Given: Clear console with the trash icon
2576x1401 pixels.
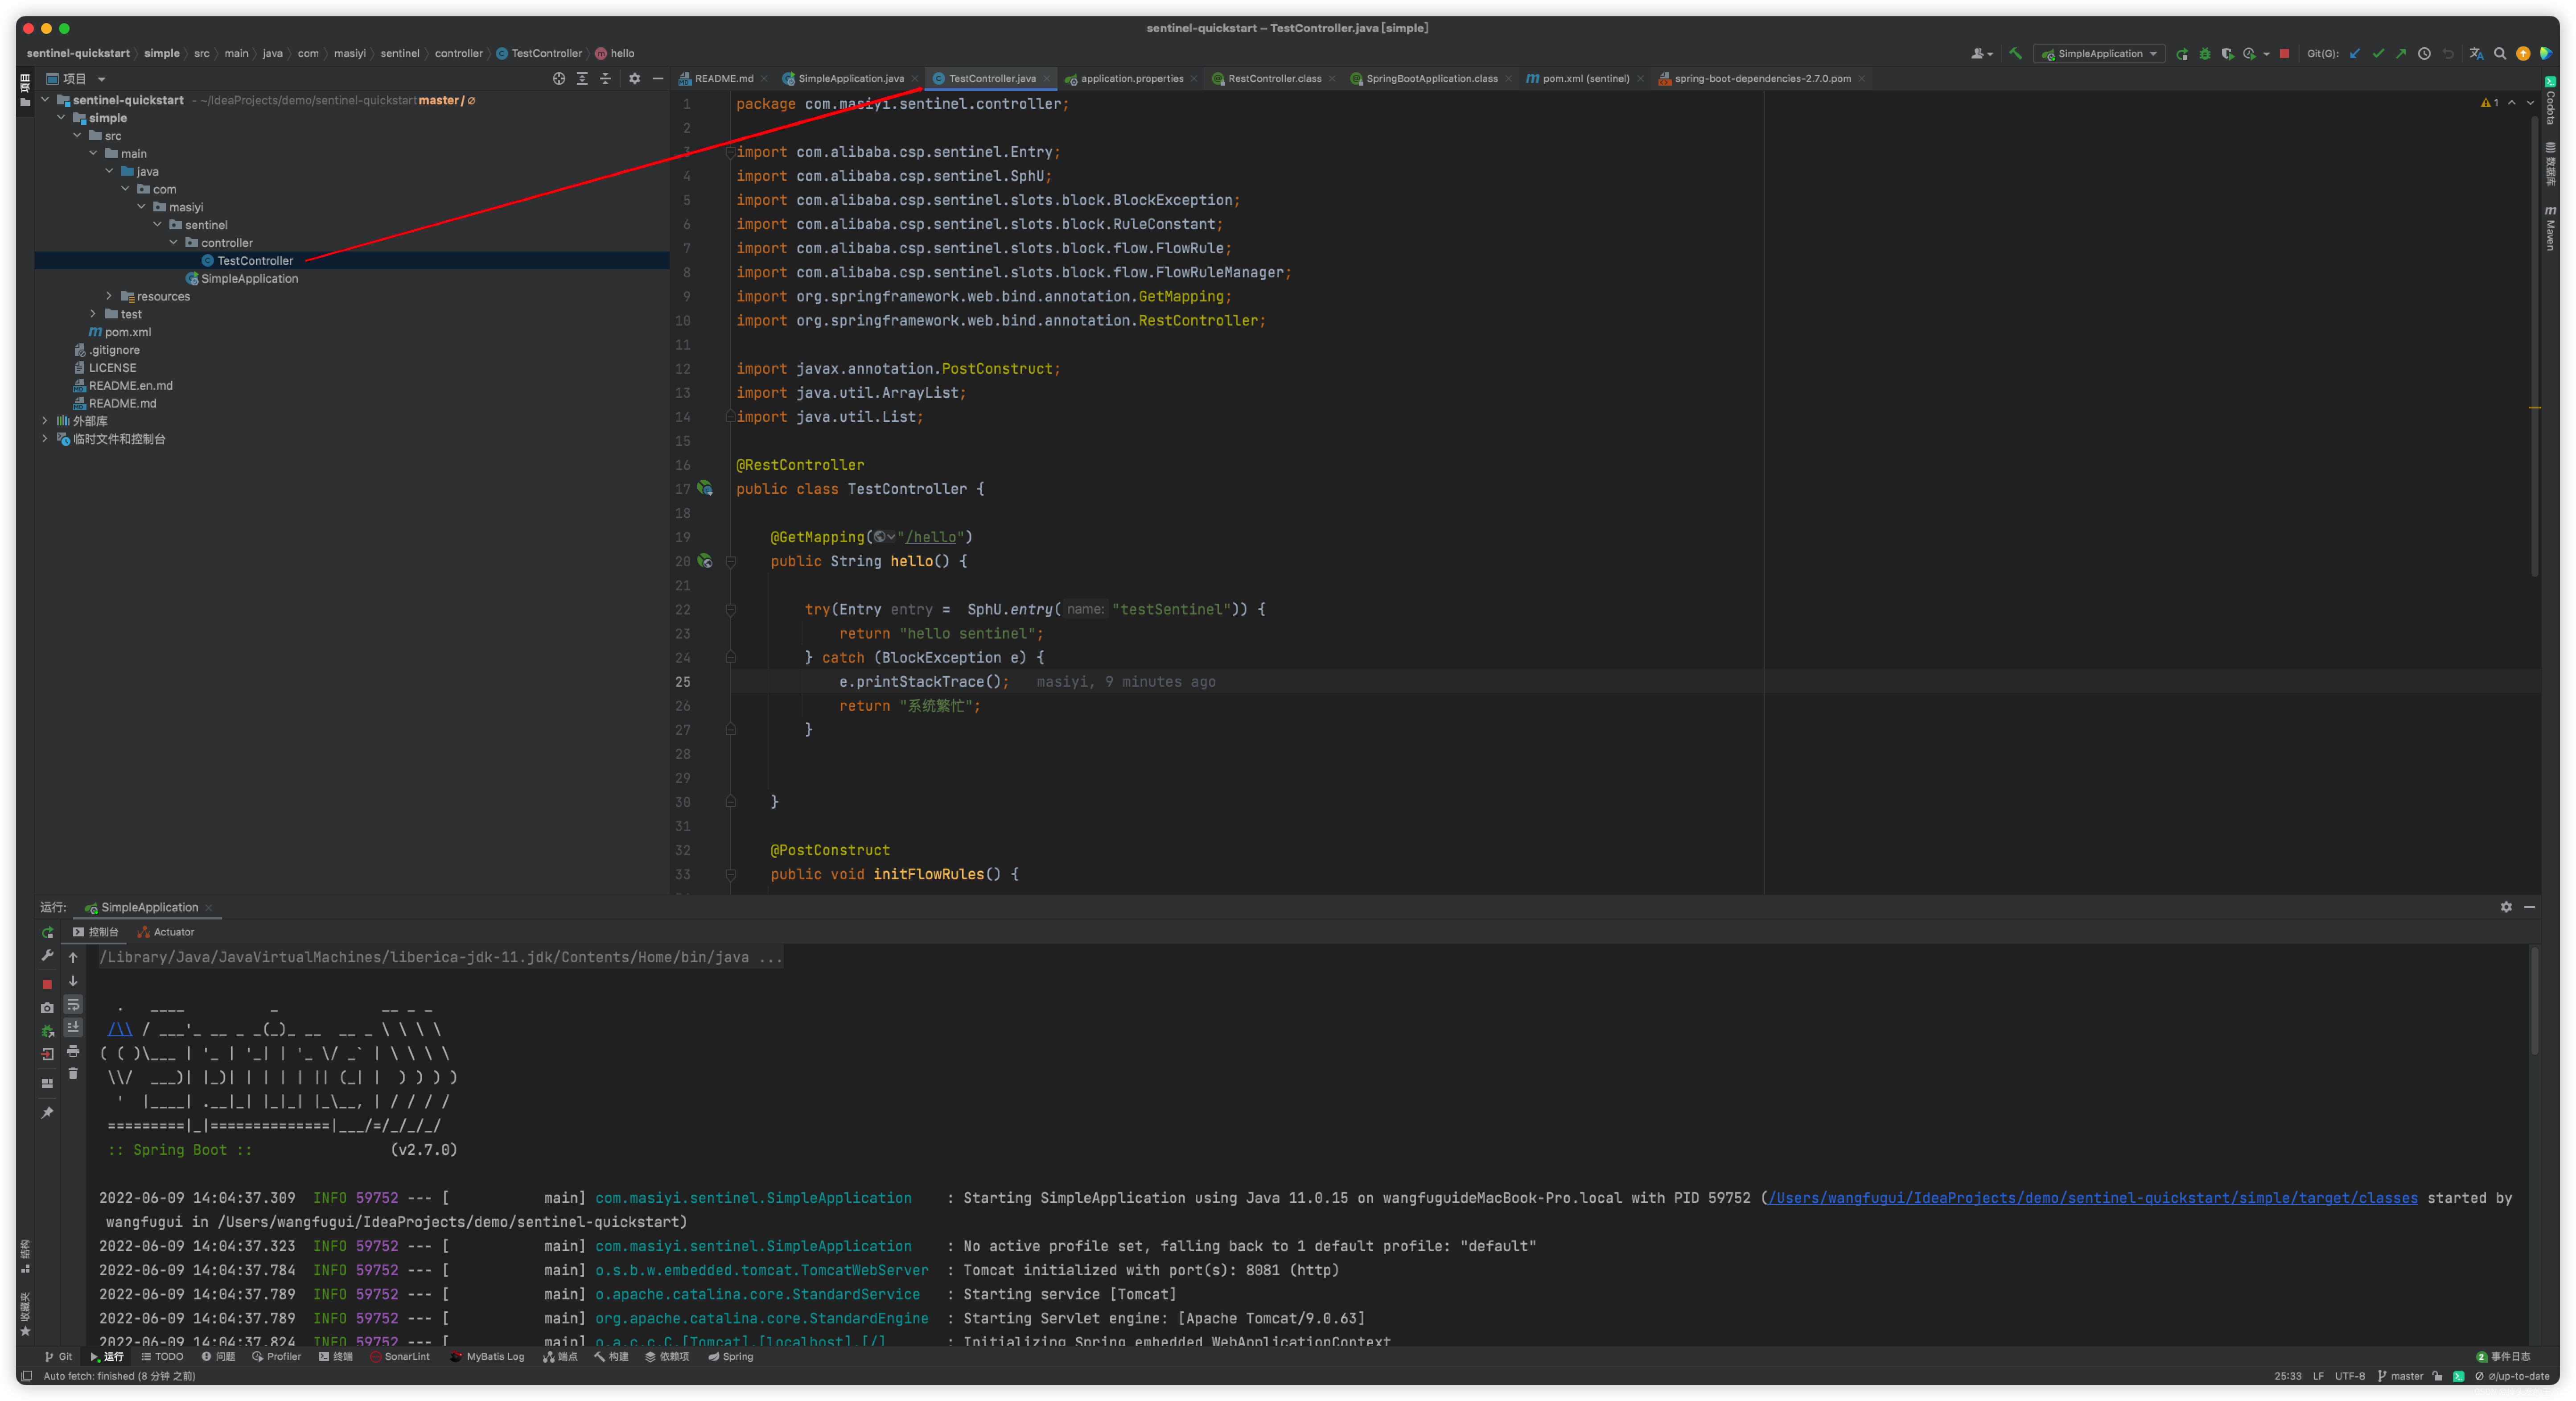Looking at the screenshot, I should click(x=73, y=1074).
